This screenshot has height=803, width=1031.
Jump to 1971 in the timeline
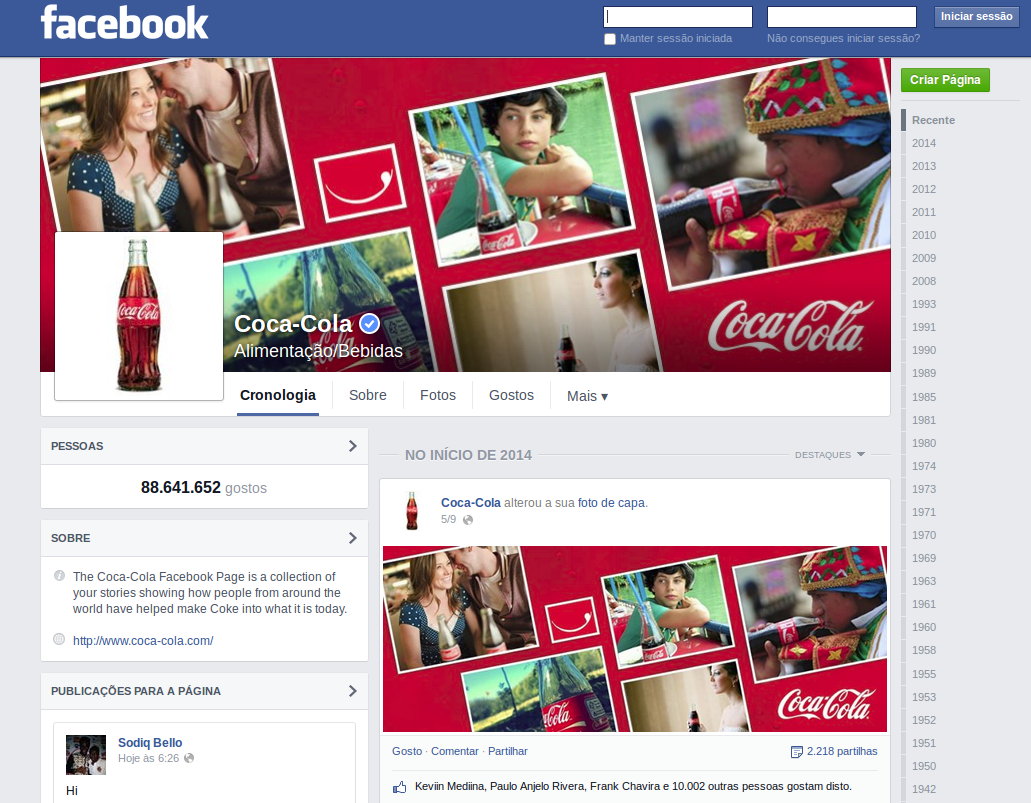(x=924, y=512)
